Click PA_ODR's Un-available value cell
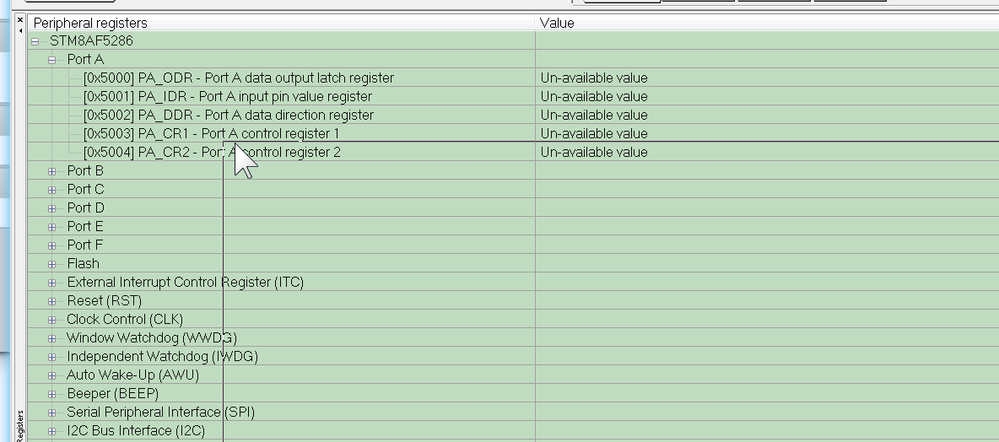The height and width of the screenshot is (442, 999). tap(594, 78)
